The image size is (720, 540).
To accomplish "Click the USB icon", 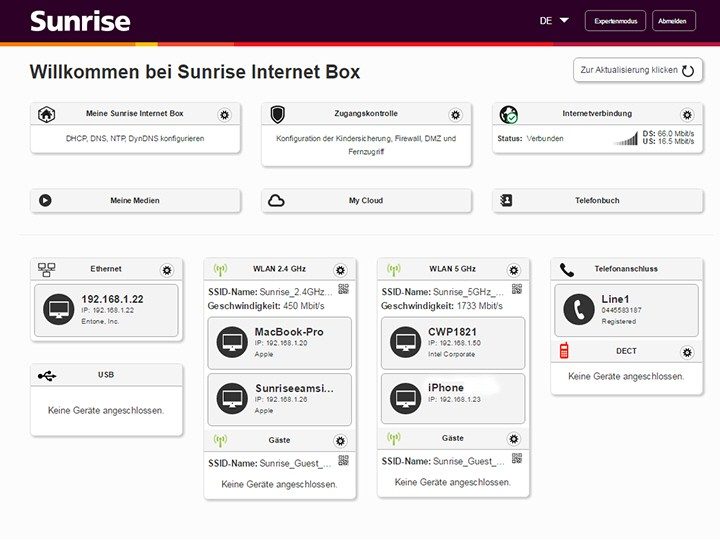I will (47, 376).
